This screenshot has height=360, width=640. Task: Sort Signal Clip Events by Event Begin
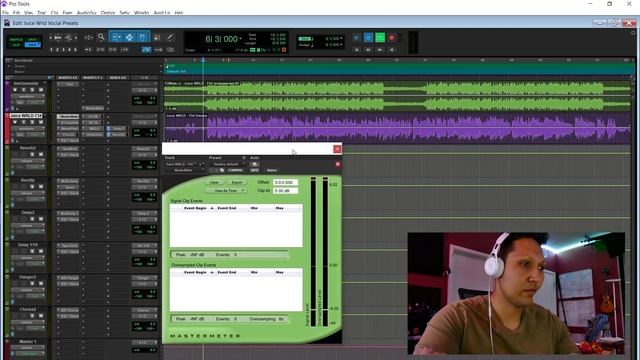point(195,208)
